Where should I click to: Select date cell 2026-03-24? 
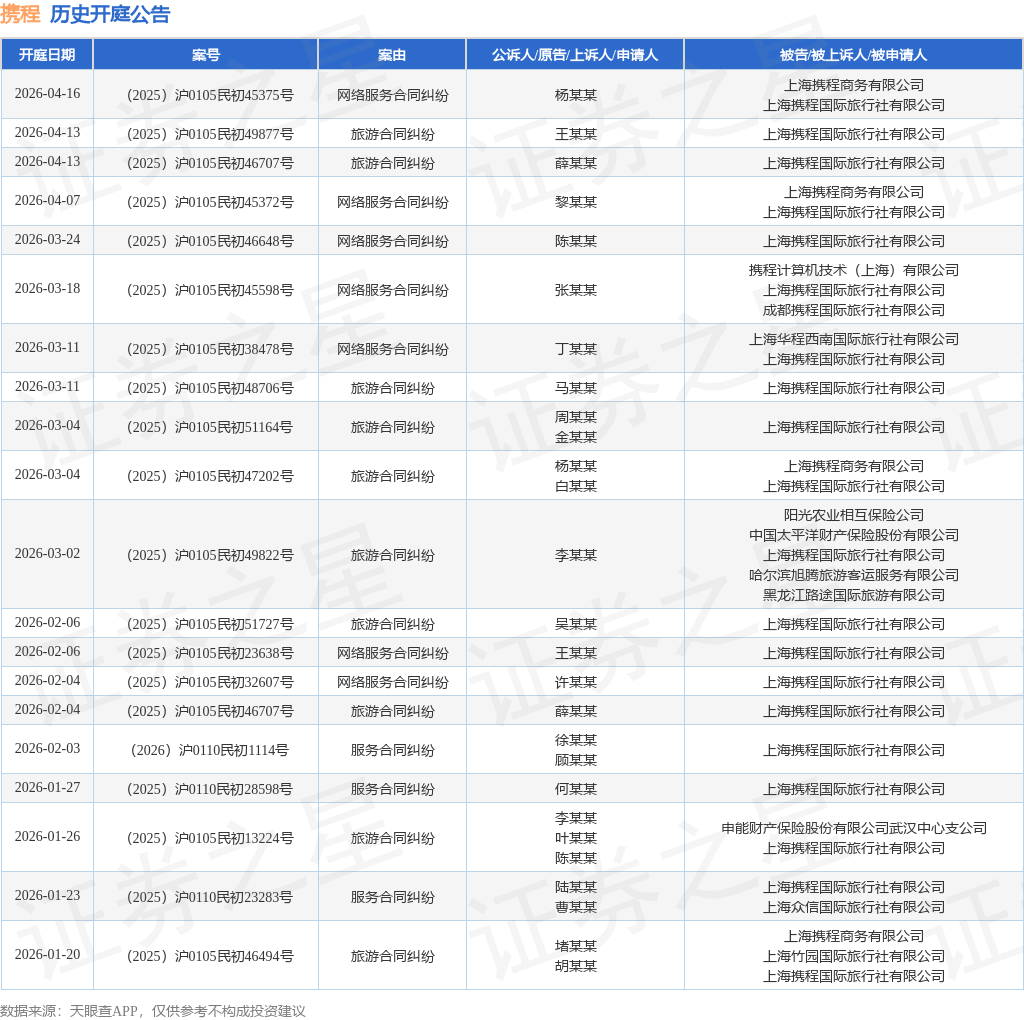pyautogui.click(x=48, y=240)
